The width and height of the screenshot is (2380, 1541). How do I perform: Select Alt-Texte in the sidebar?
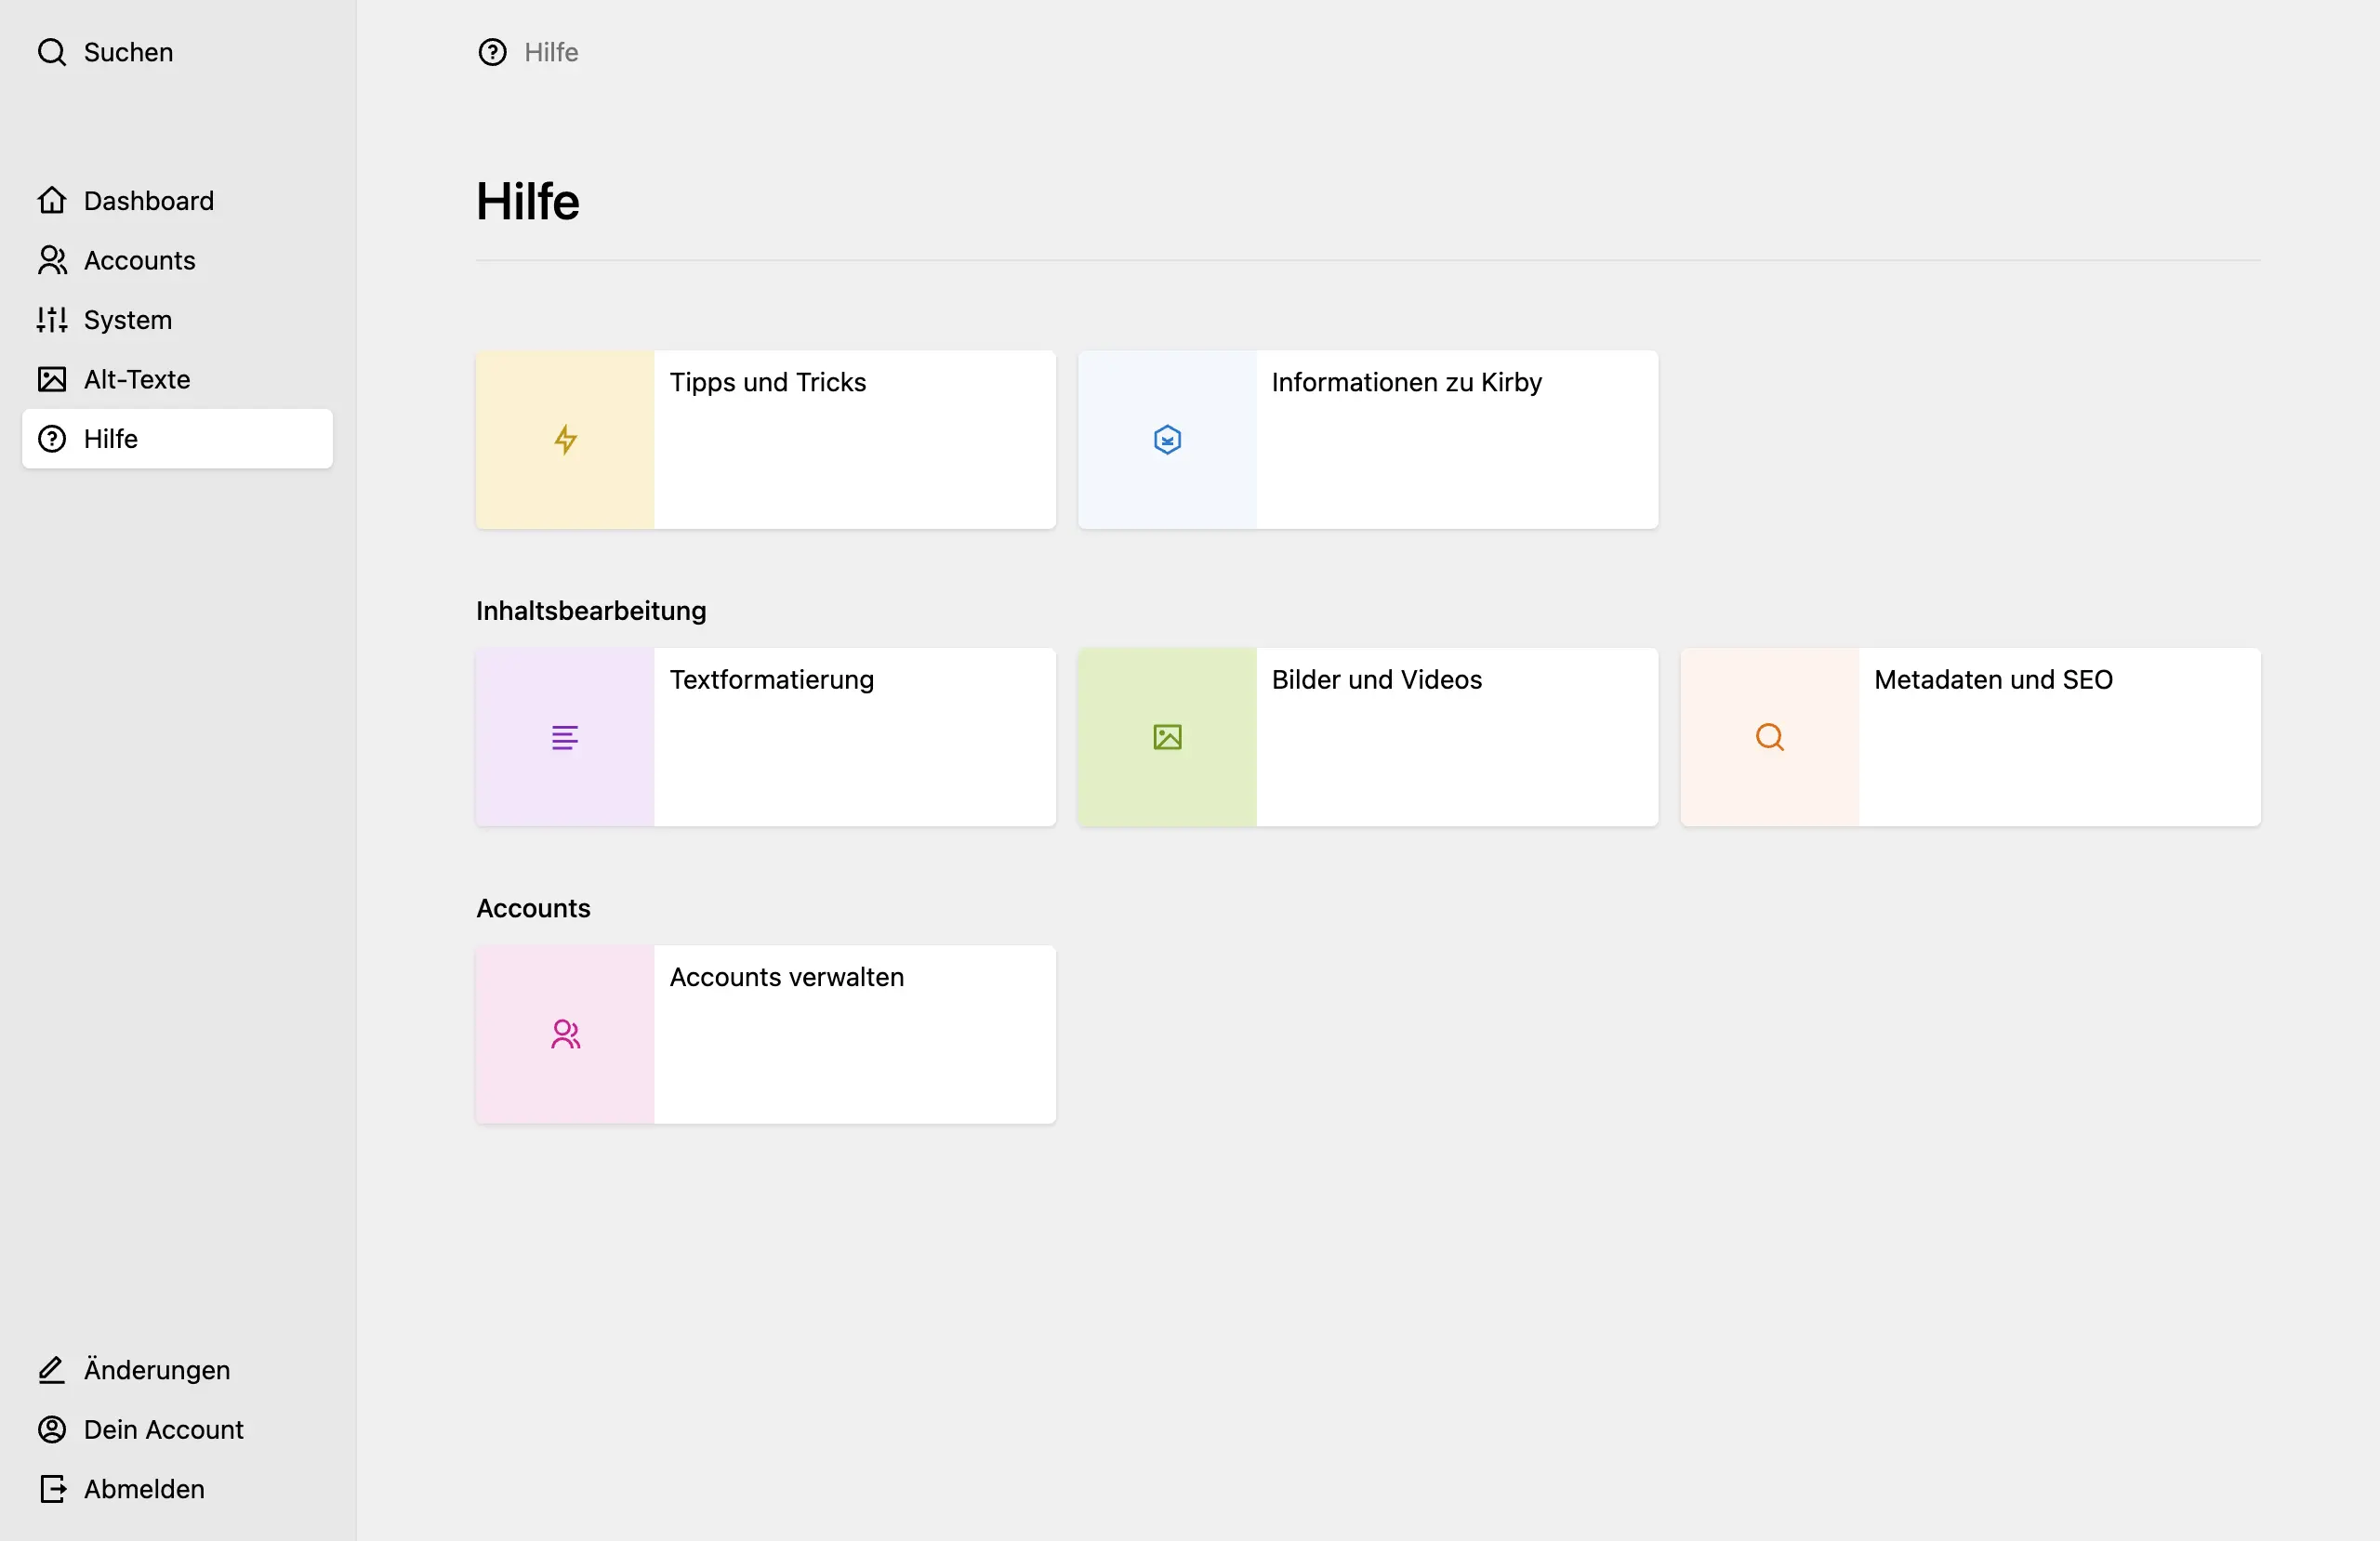point(136,380)
